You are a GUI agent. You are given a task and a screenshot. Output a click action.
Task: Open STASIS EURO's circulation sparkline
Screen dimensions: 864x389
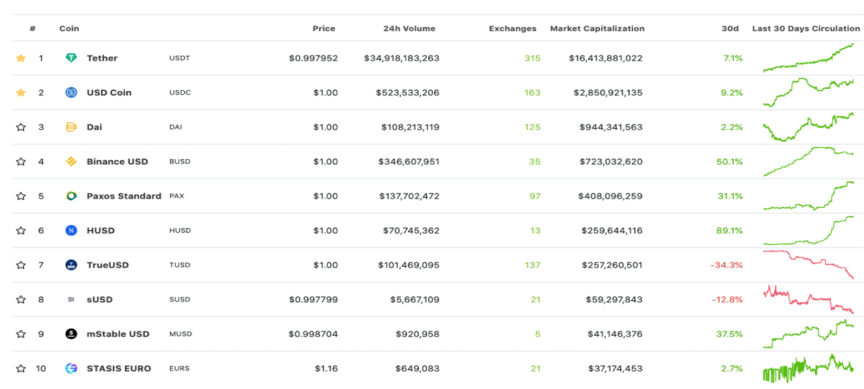(808, 369)
